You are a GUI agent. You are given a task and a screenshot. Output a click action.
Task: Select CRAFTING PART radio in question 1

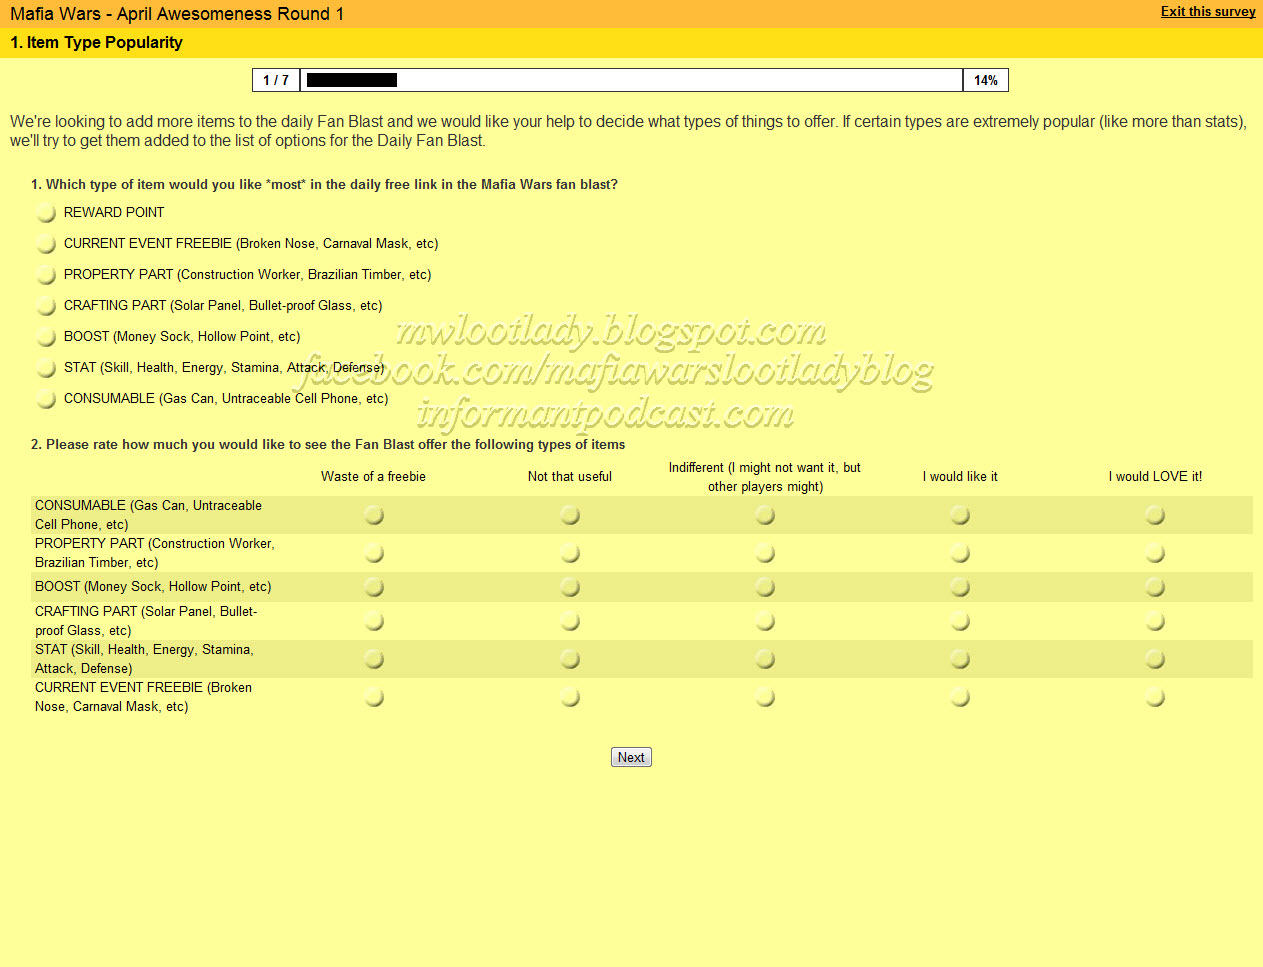(46, 306)
